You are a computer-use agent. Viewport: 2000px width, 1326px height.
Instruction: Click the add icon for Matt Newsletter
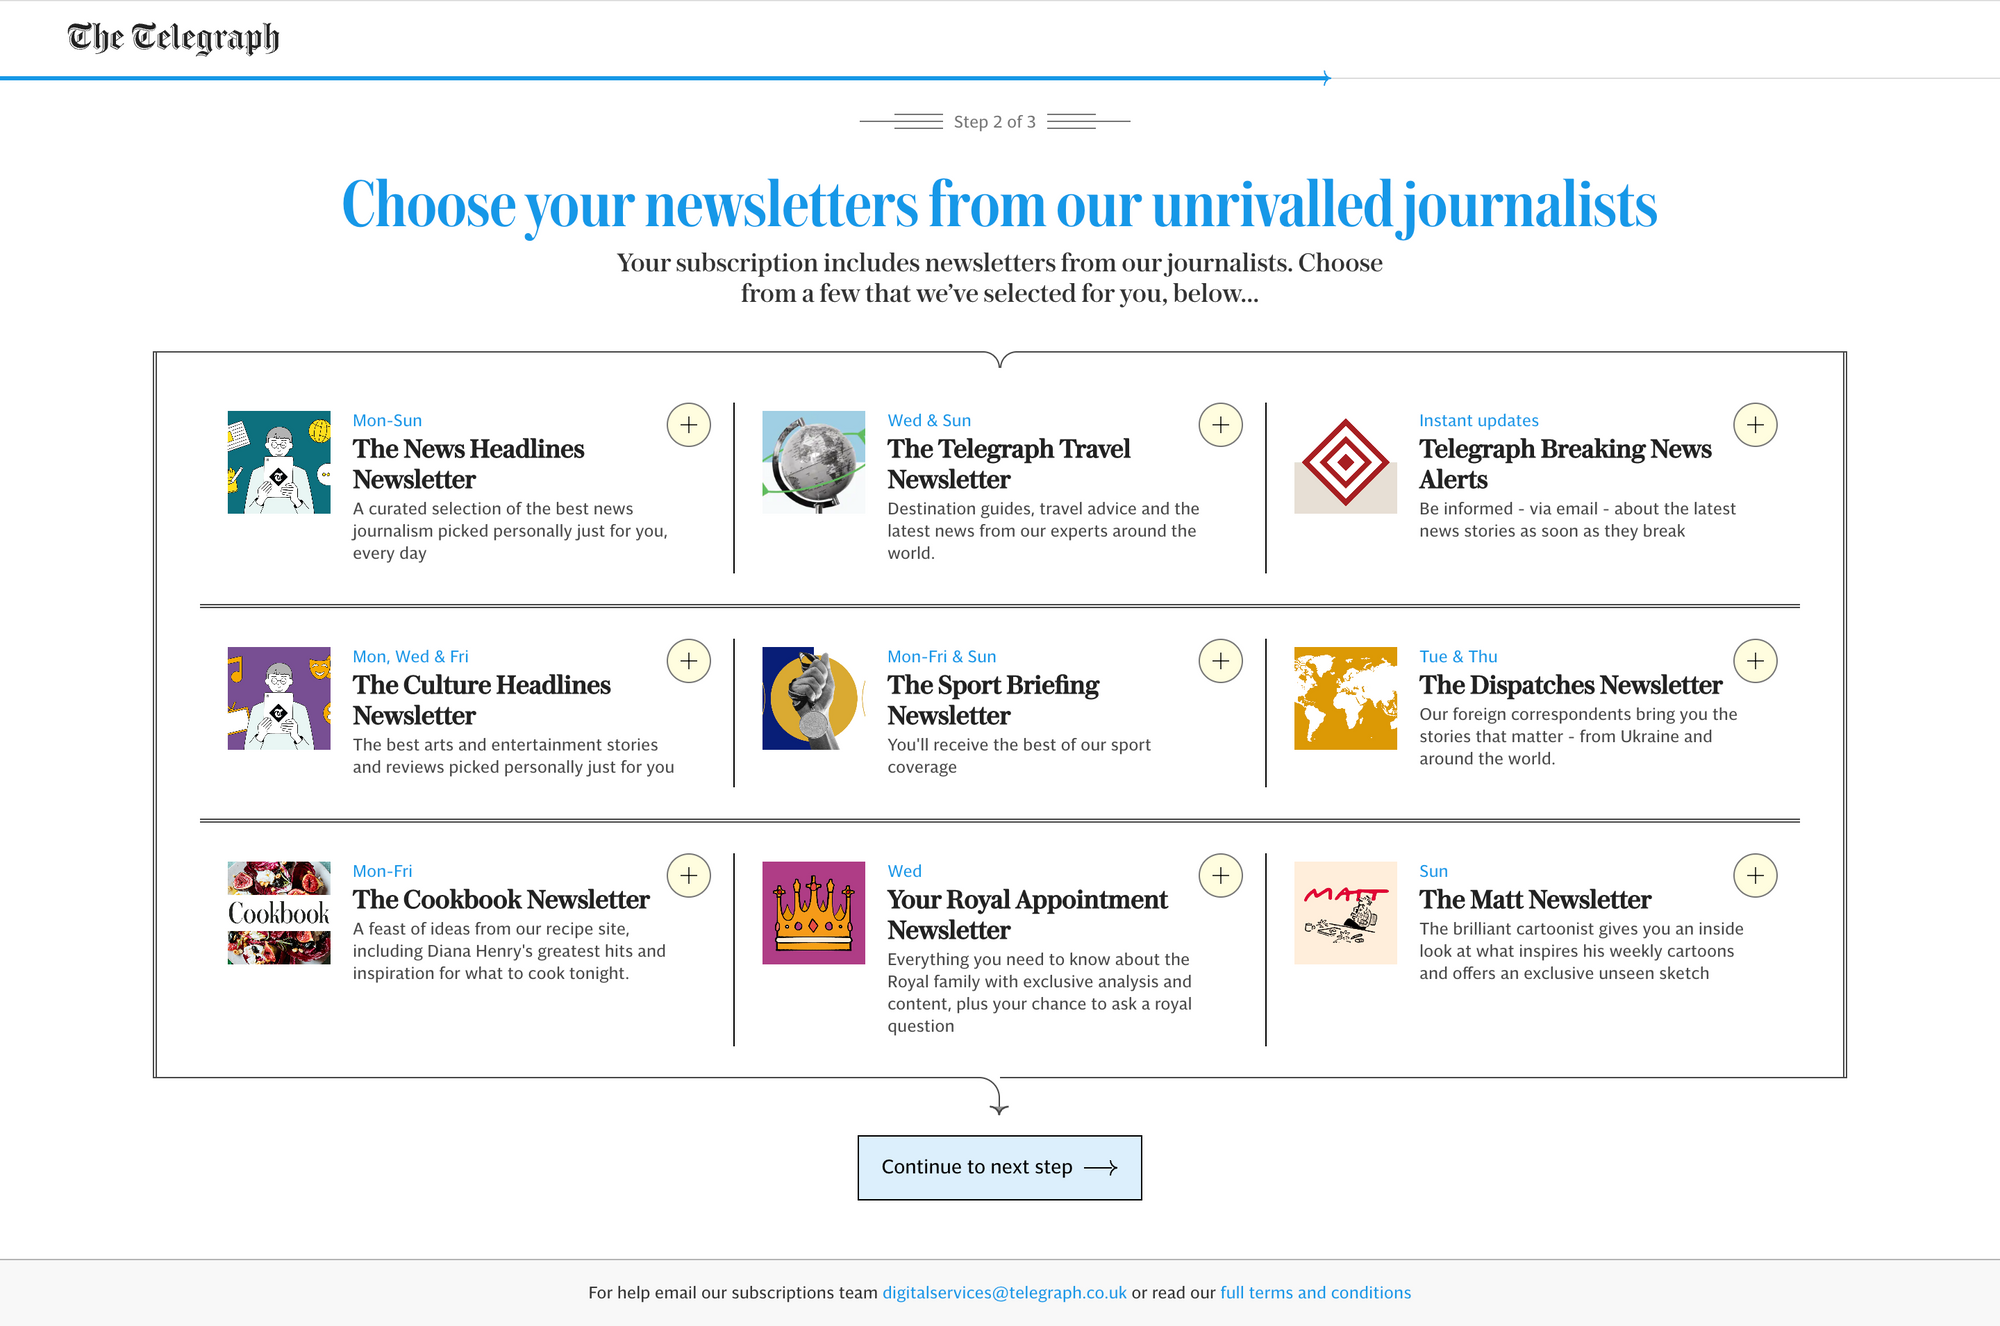coord(1753,875)
